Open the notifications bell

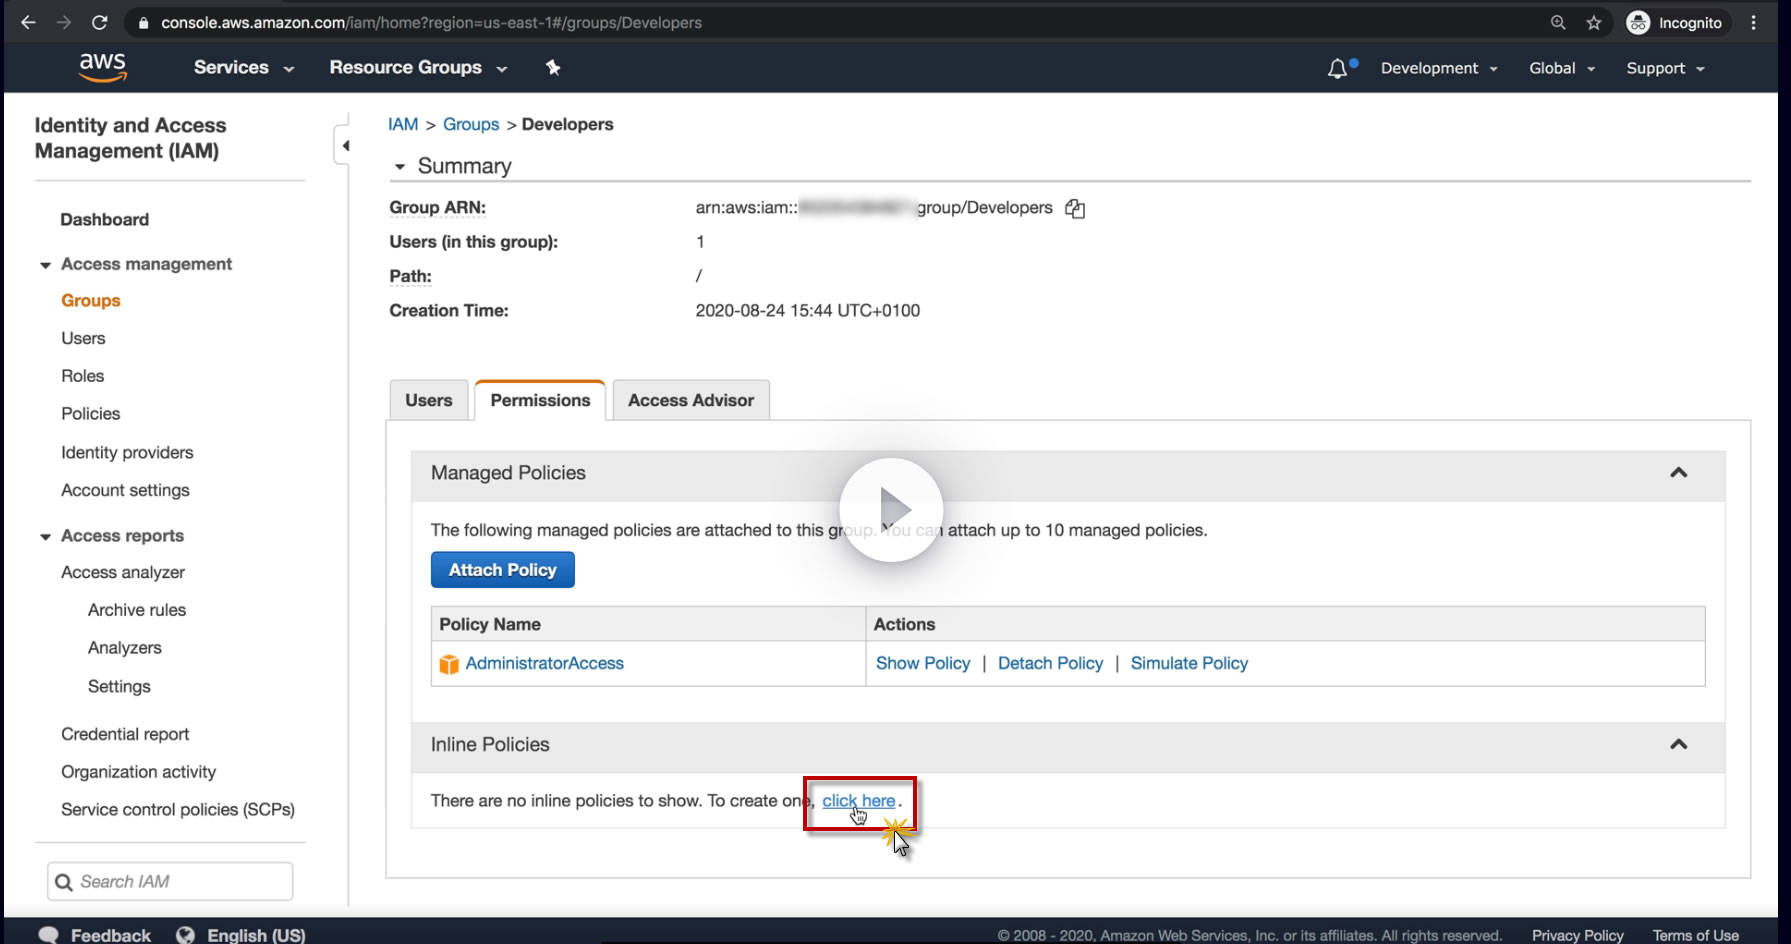click(x=1338, y=68)
